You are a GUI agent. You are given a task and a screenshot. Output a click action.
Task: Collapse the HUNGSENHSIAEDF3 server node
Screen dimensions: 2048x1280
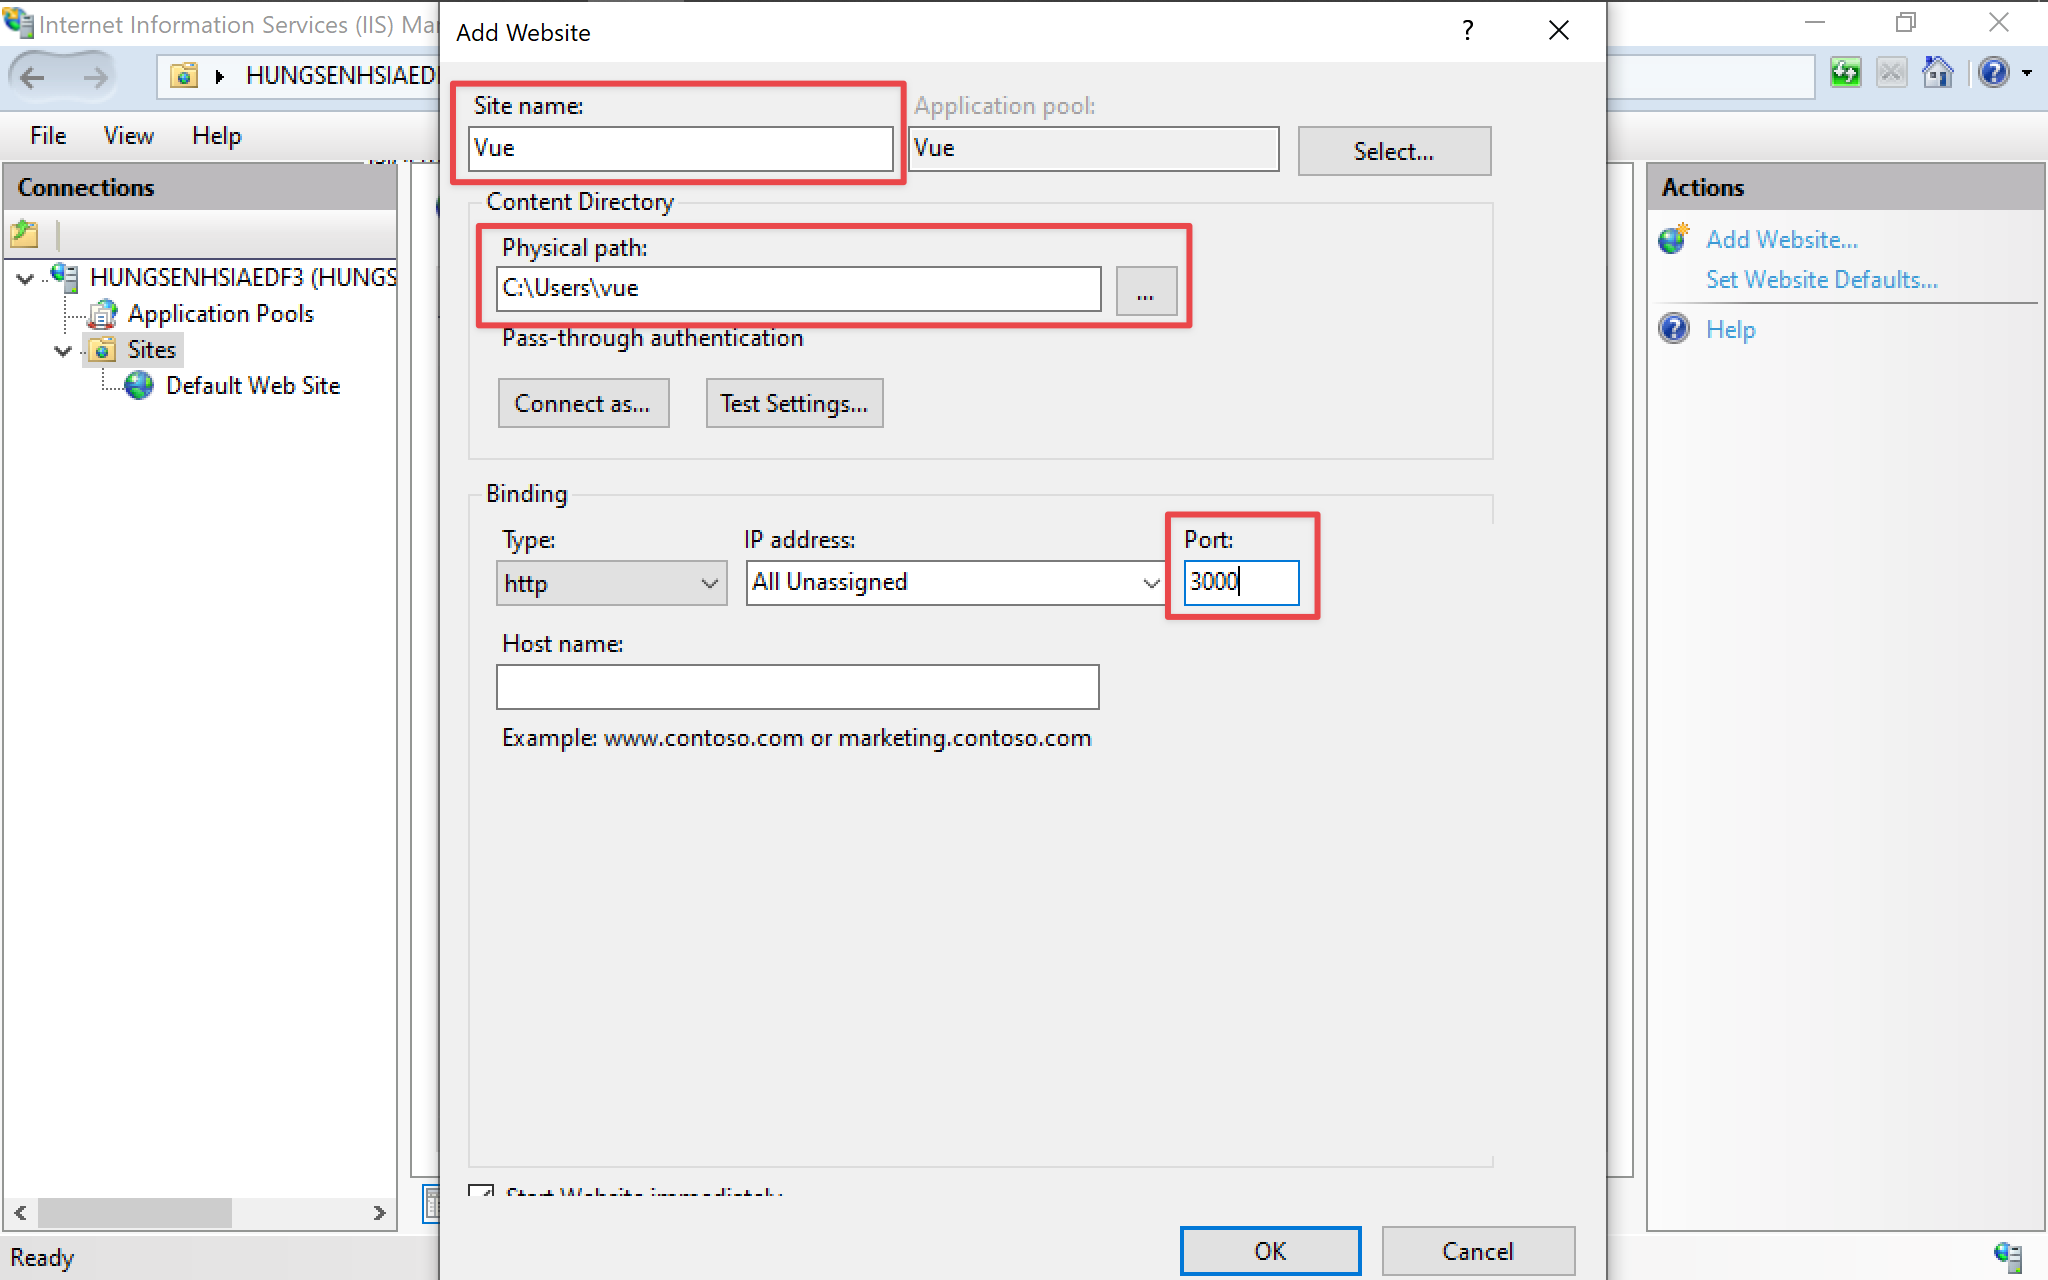(26, 278)
